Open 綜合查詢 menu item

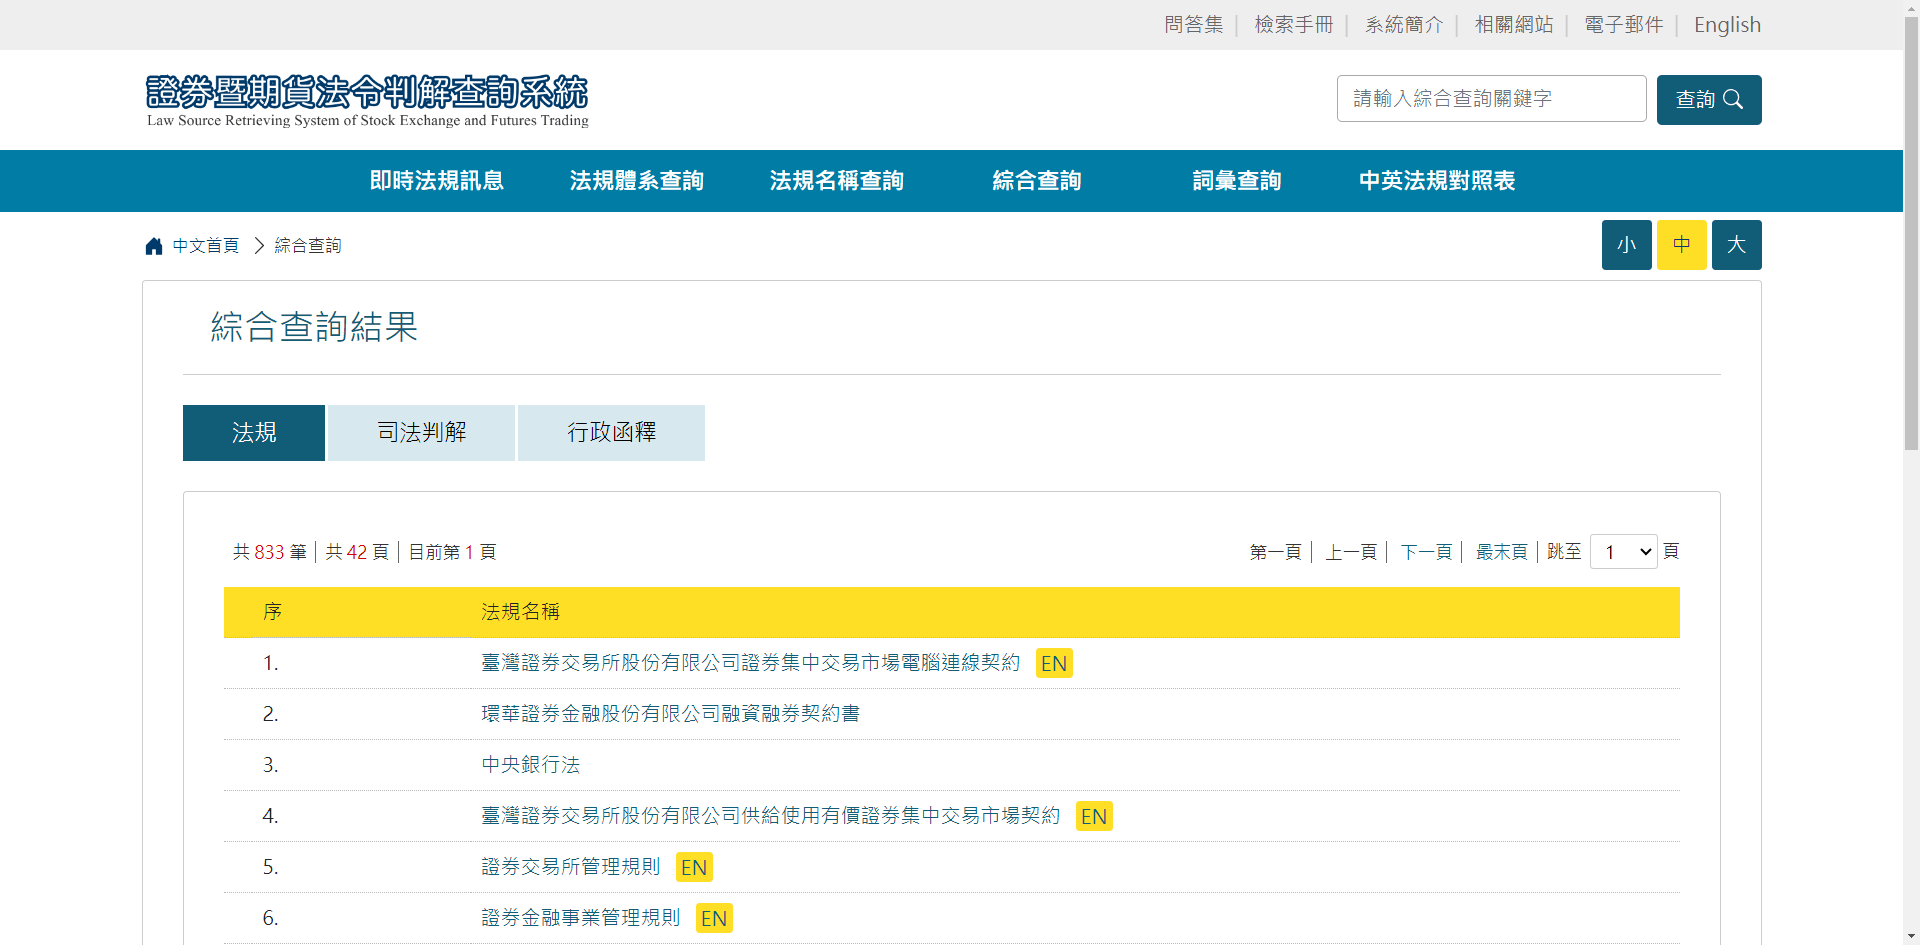[1037, 181]
